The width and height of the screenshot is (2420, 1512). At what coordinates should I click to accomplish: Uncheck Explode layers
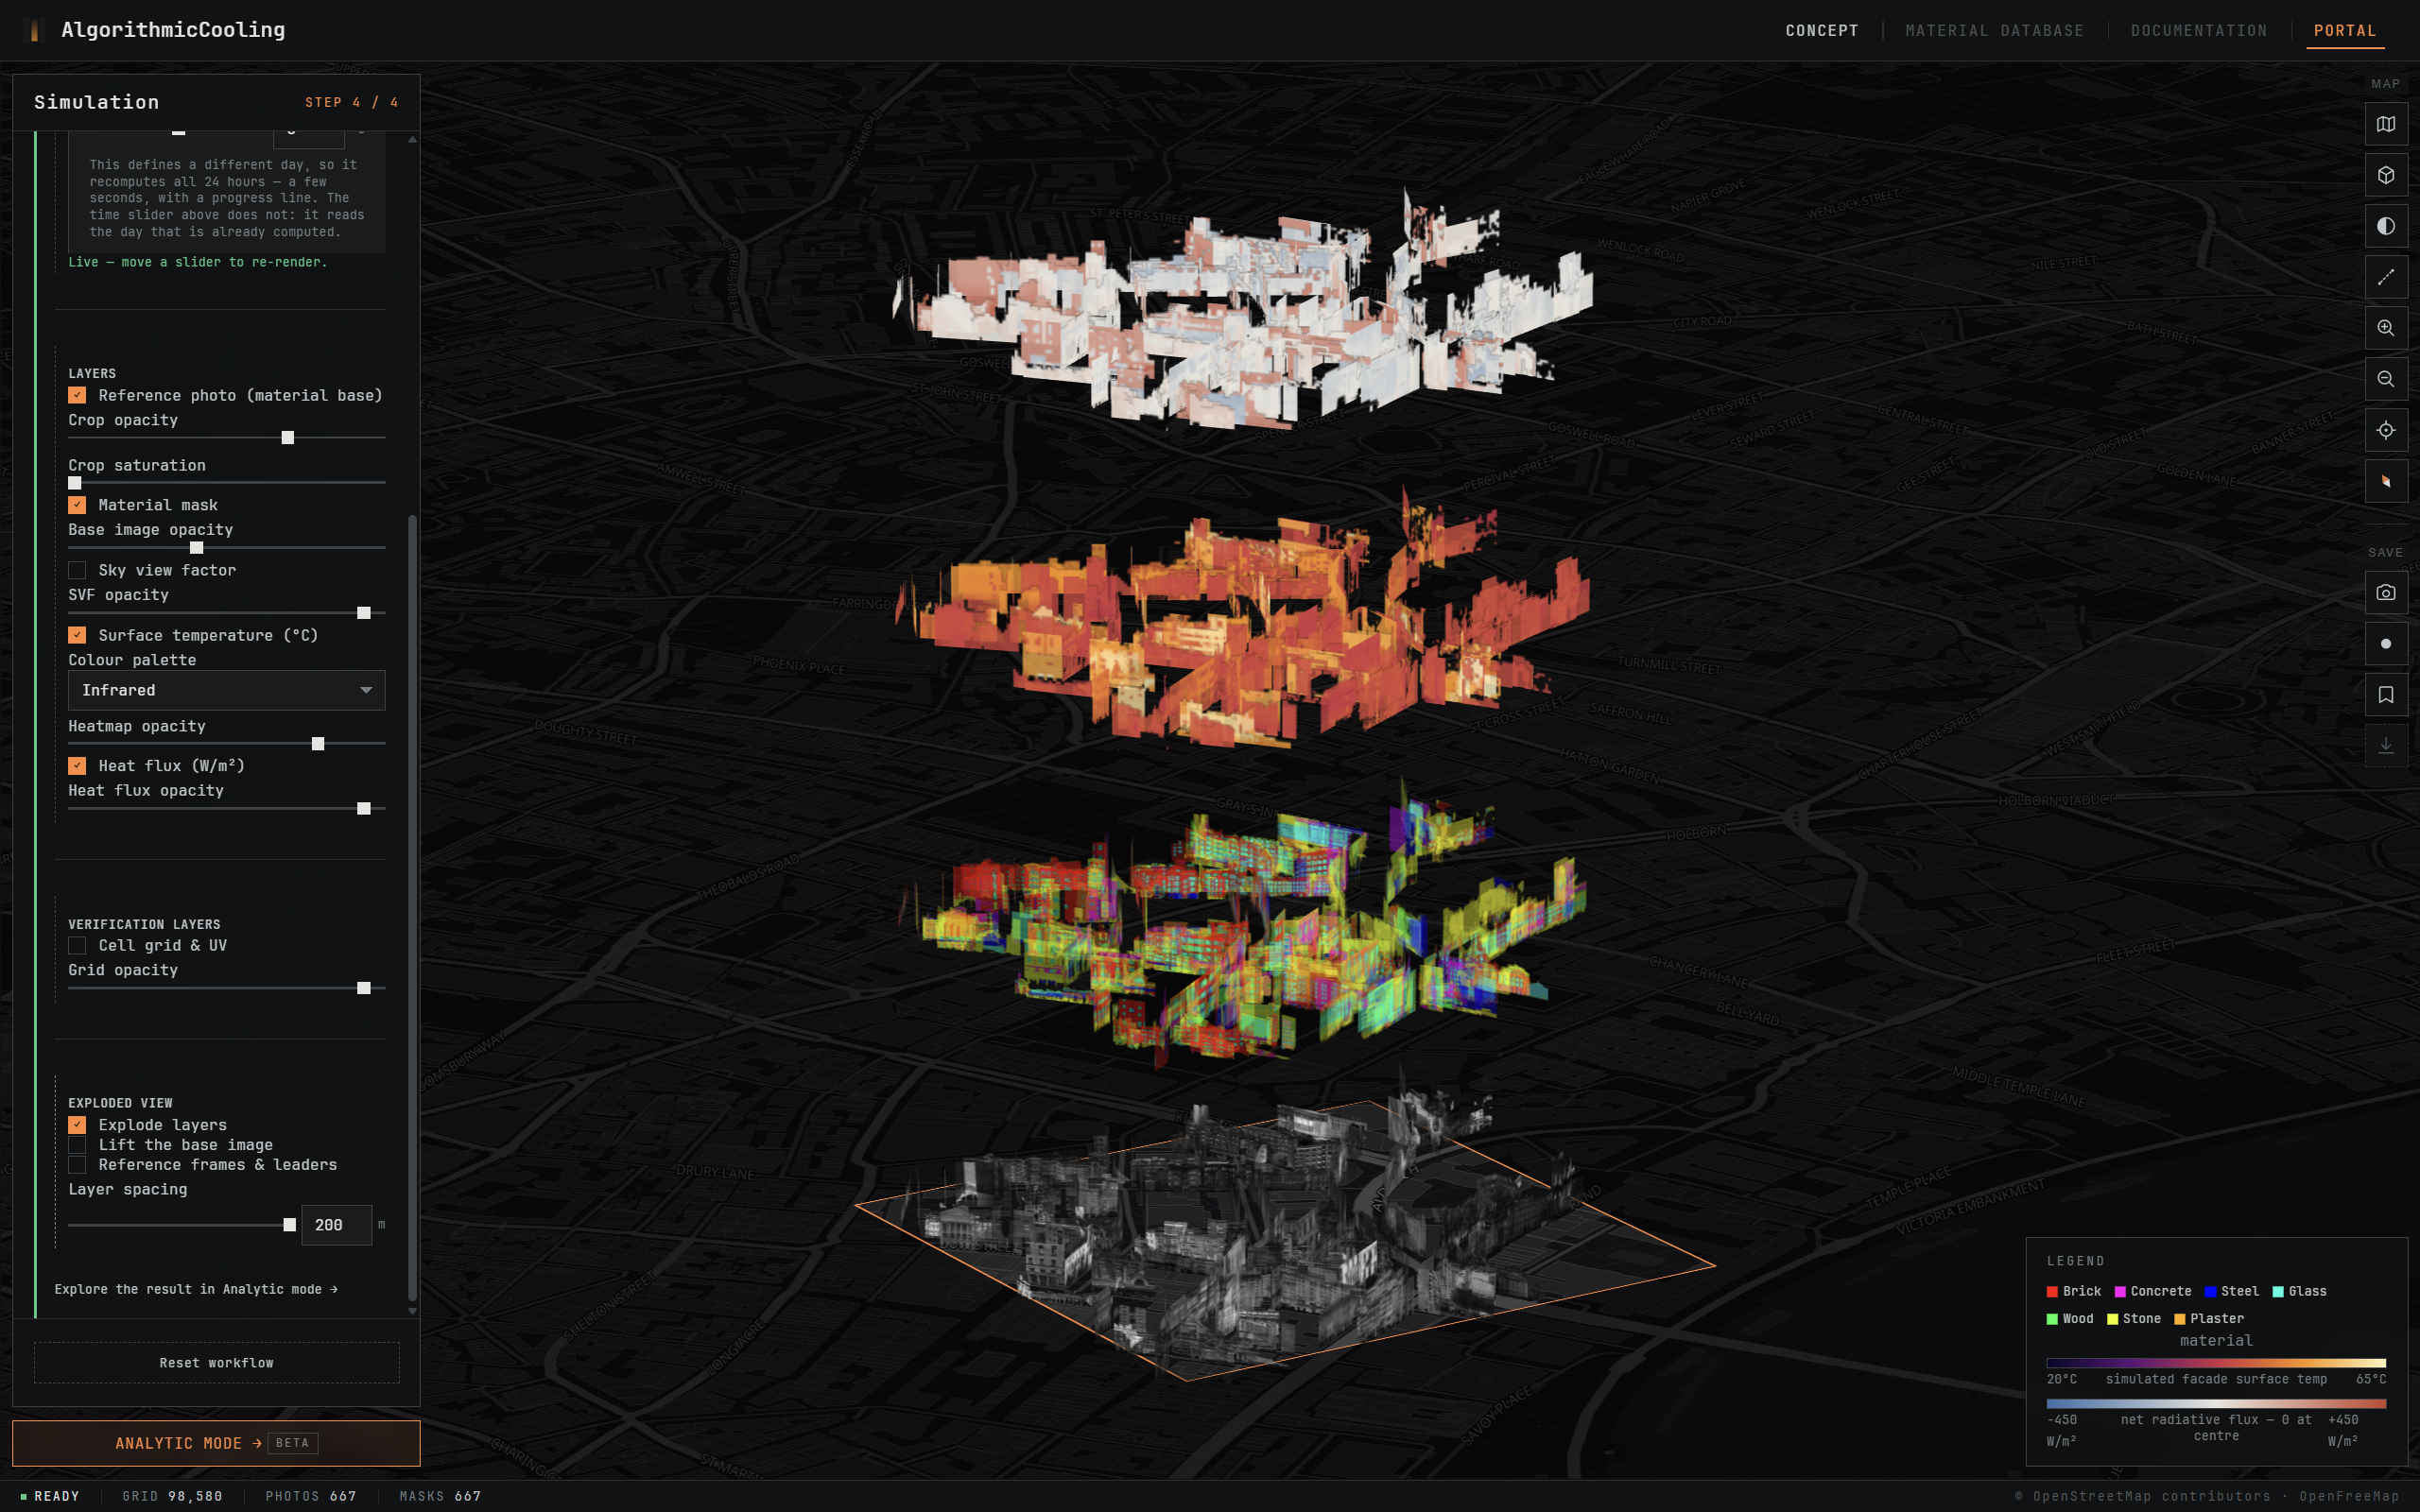[77, 1125]
